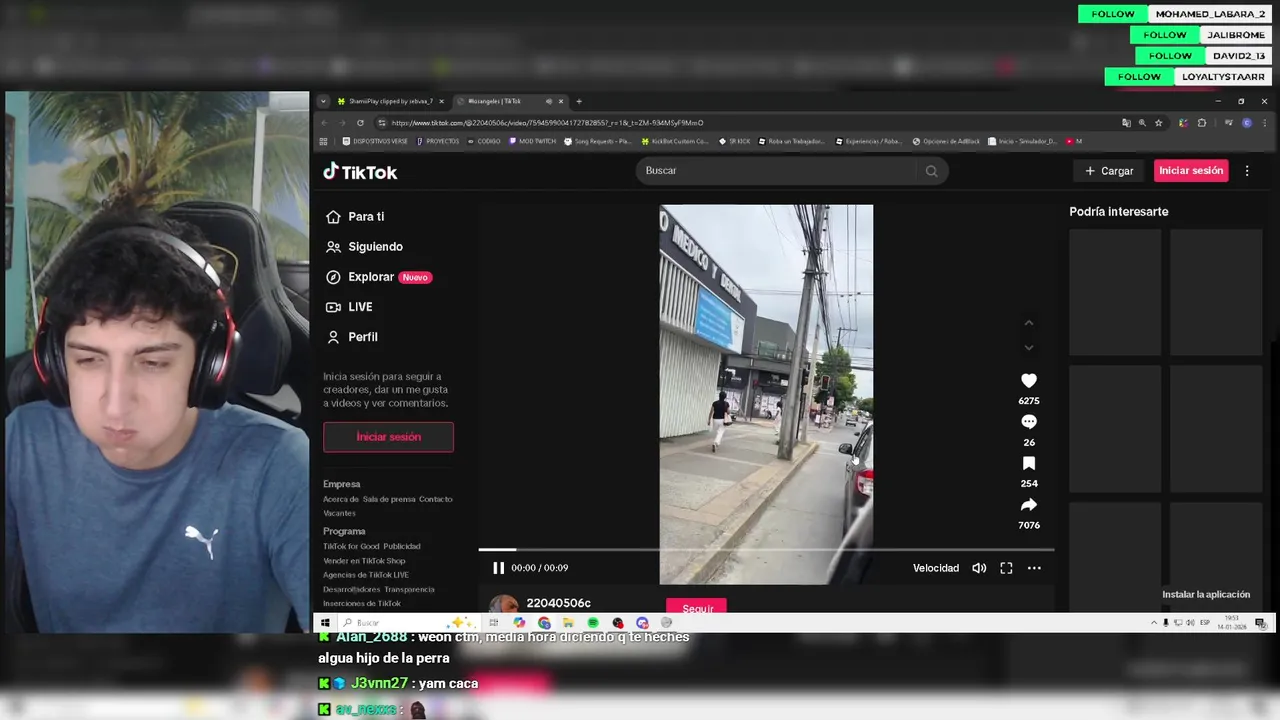Open video player more options menu
Viewport: 1280px width, 720px height.
tap(1034, 568)
